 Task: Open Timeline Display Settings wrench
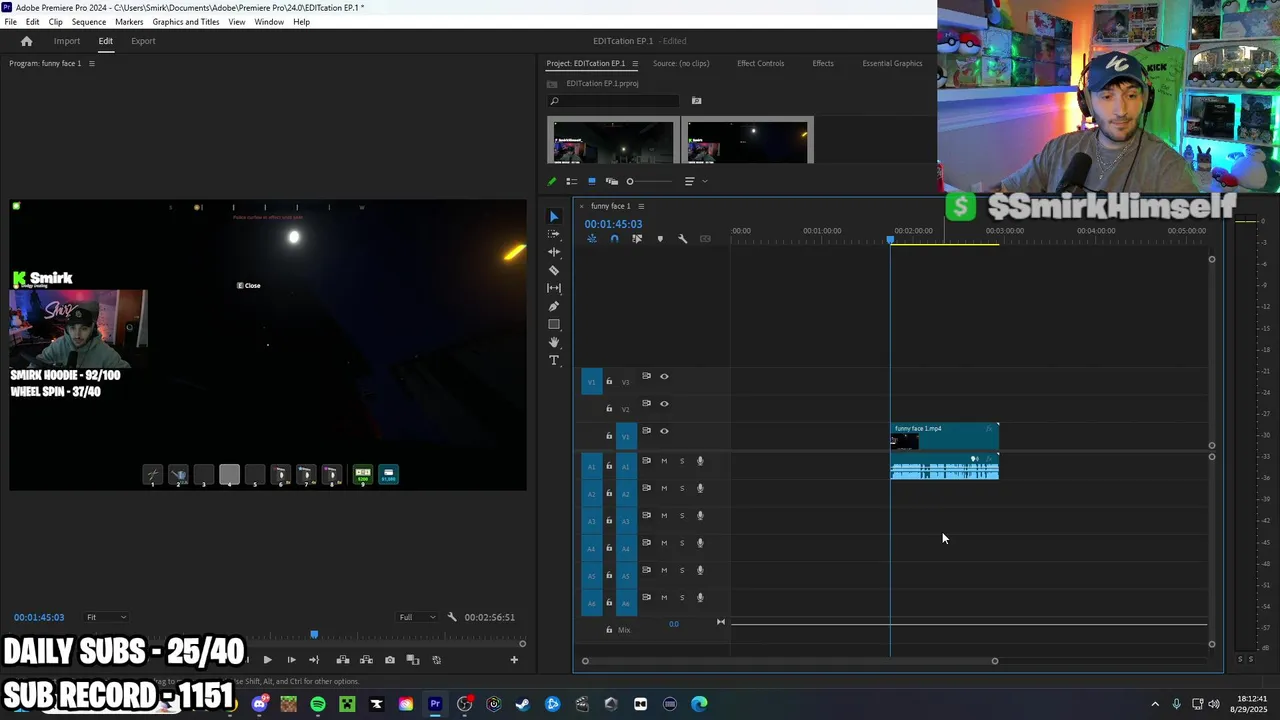point(683,239)
